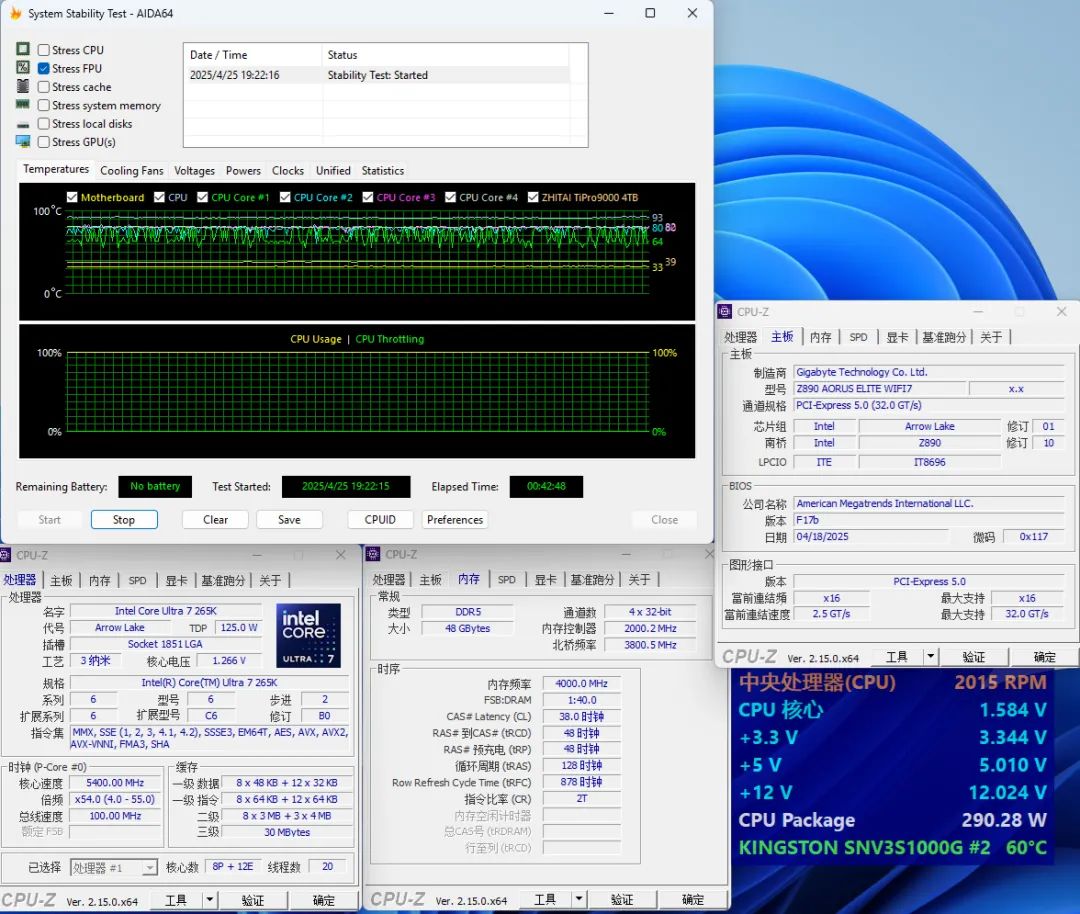Switch to the Voltages tab
This screenshot has width=1080, height=914.
(194, 170)
